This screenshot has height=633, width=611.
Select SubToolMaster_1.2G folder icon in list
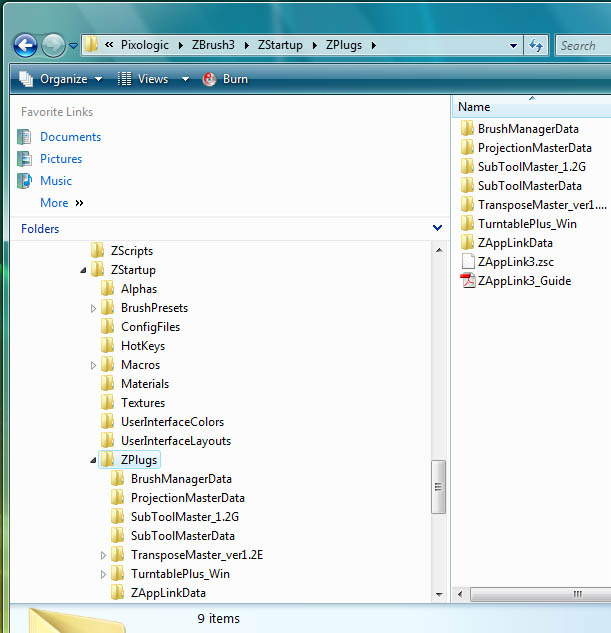click(x=467, y=166)
